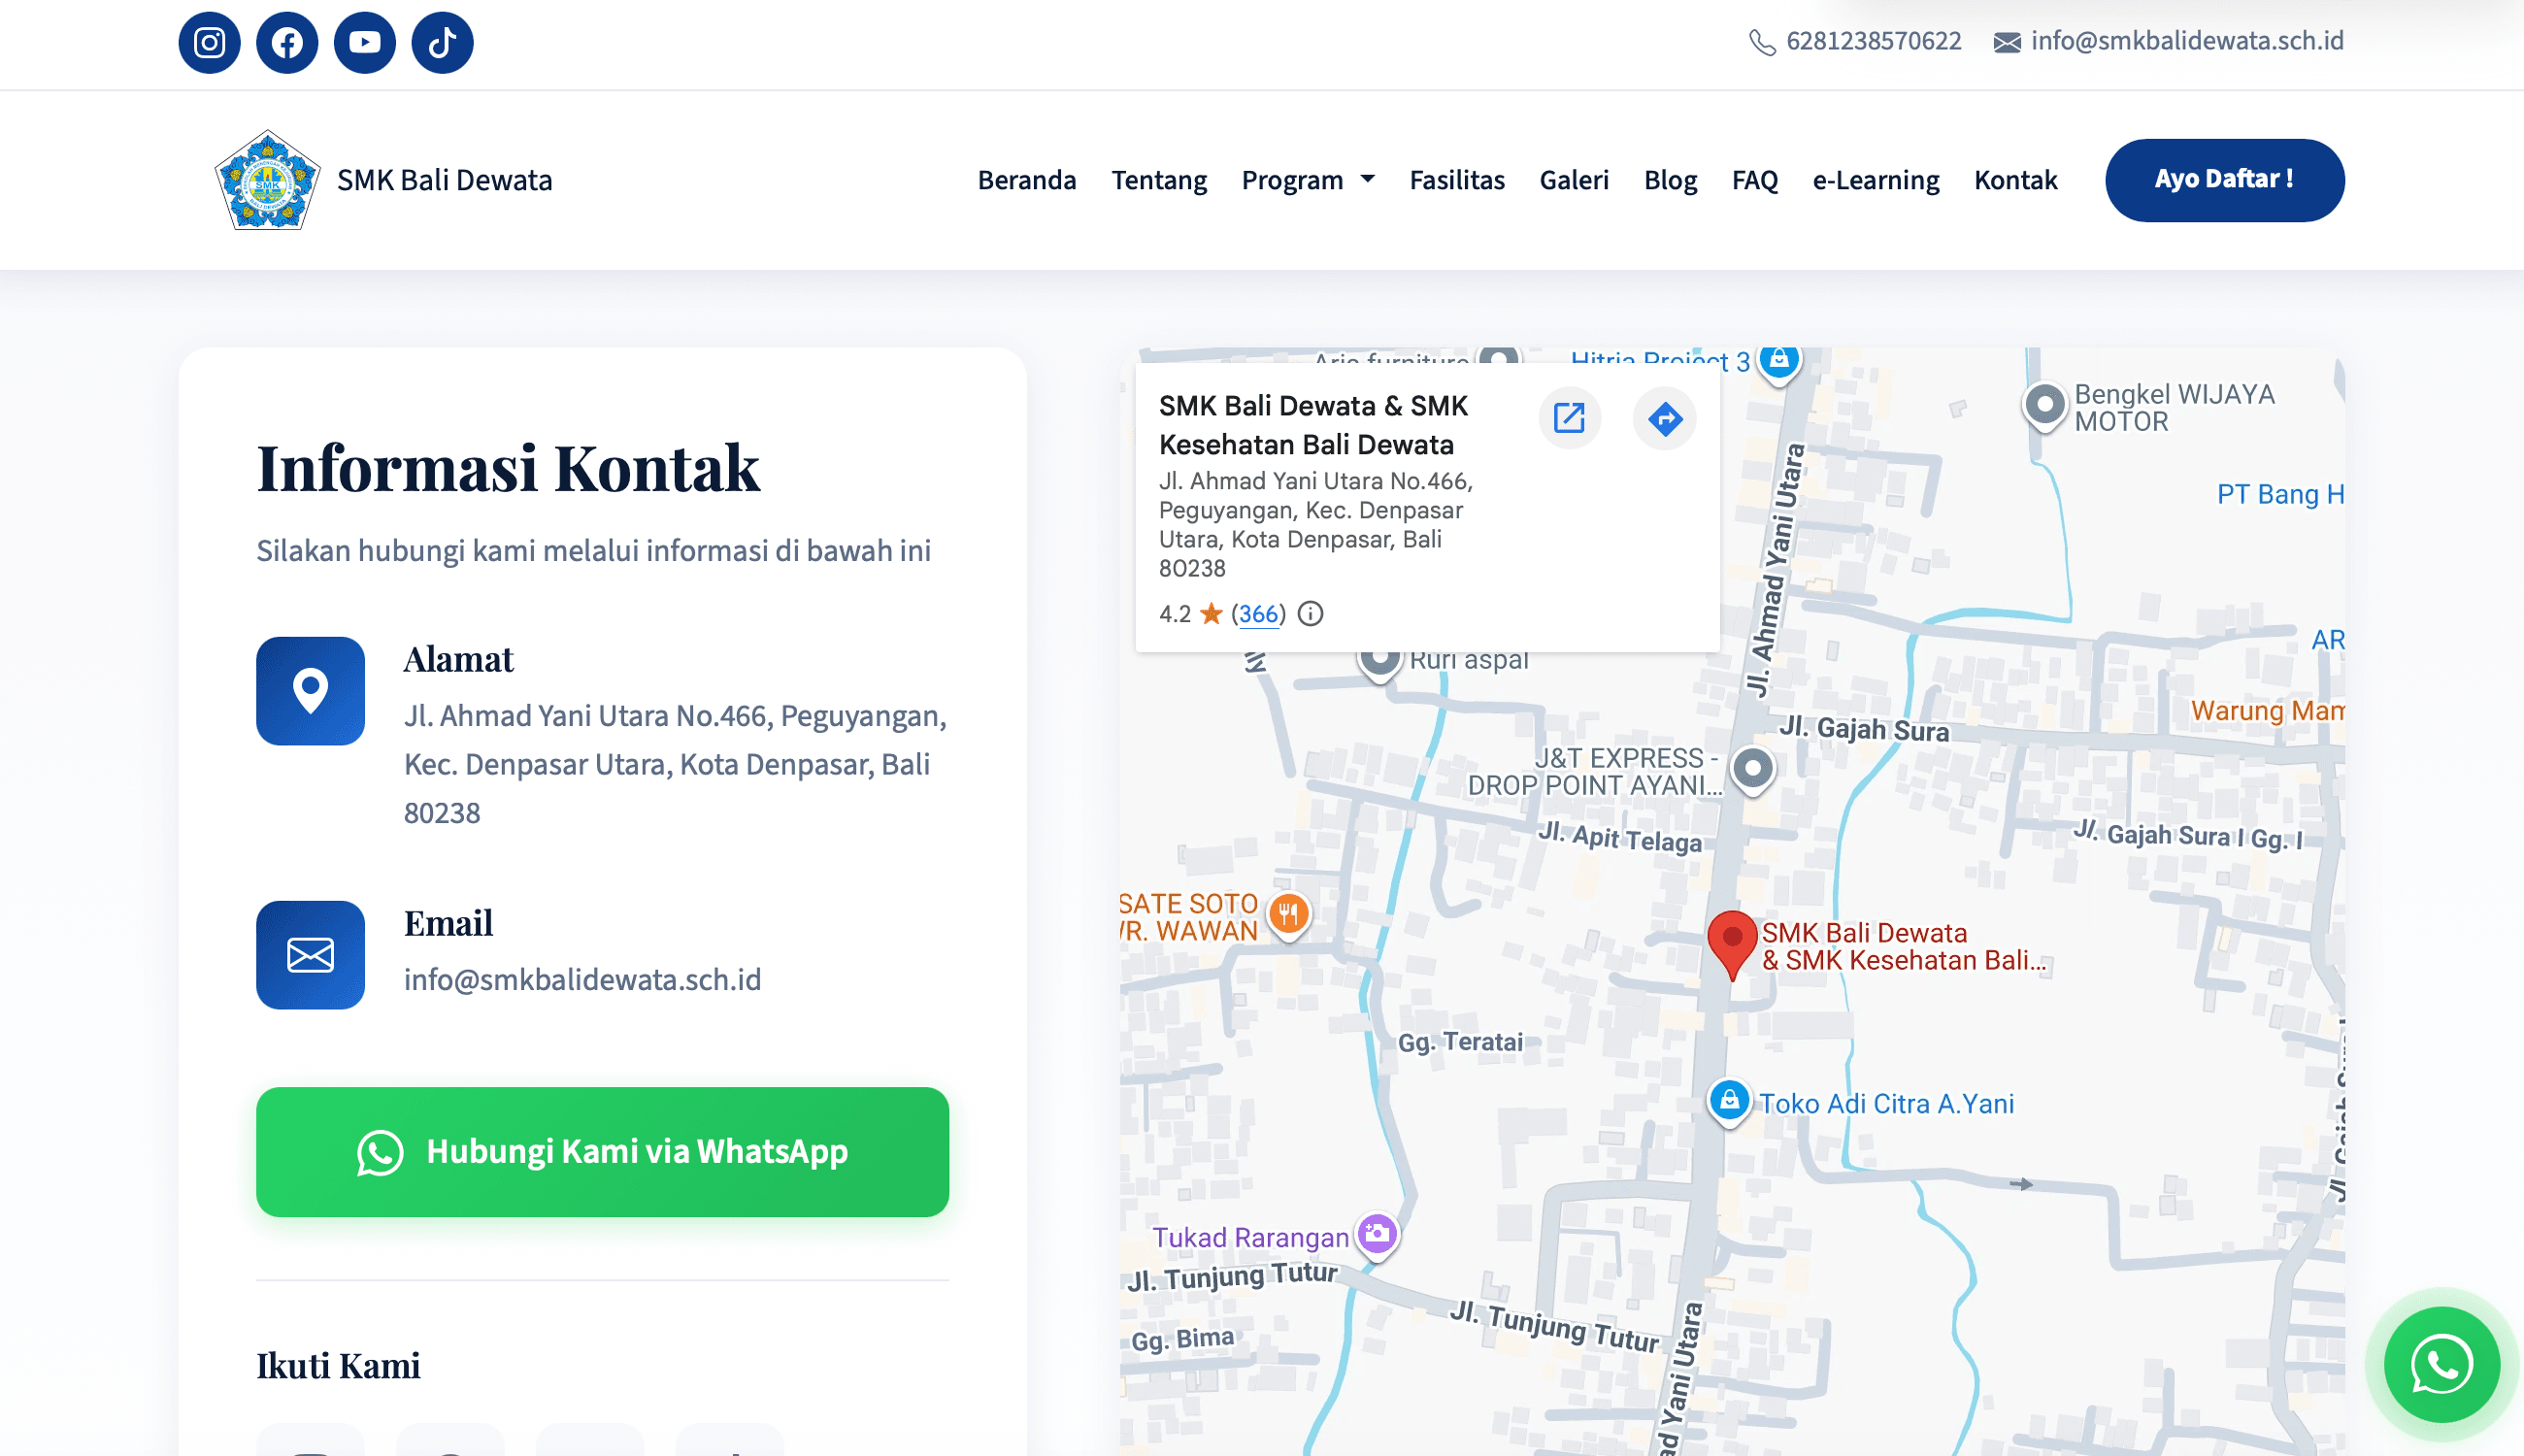Click the Warung Mam map label
2524x1456 pixels.
click(x=2267, y=711)
